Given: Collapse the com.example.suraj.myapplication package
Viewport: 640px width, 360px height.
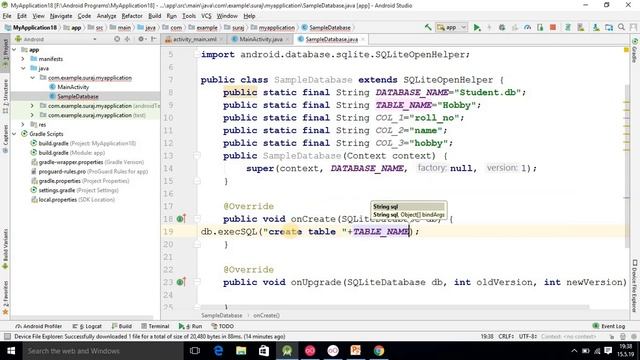Looking at the screenshot, I should pos(33,78).
